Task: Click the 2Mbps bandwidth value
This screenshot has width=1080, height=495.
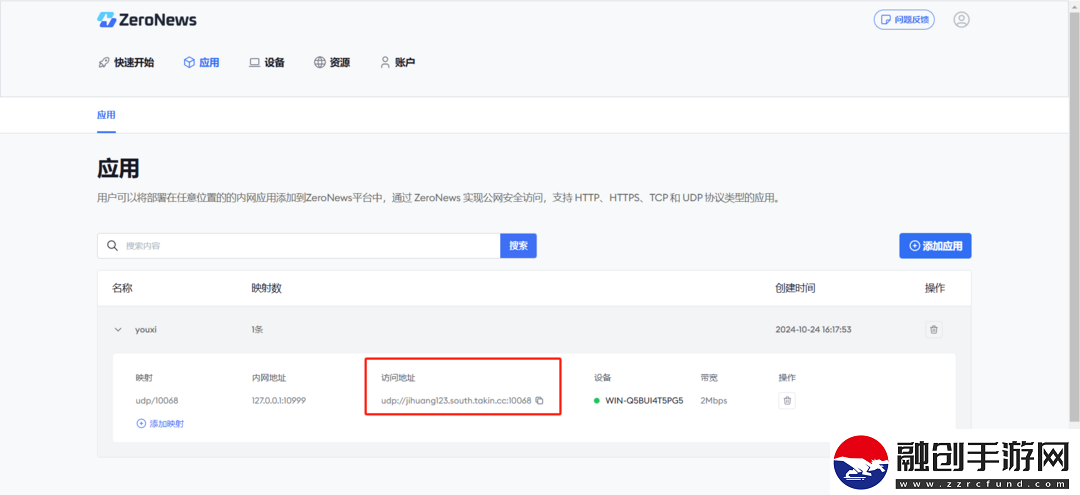Action: (714, 401)
